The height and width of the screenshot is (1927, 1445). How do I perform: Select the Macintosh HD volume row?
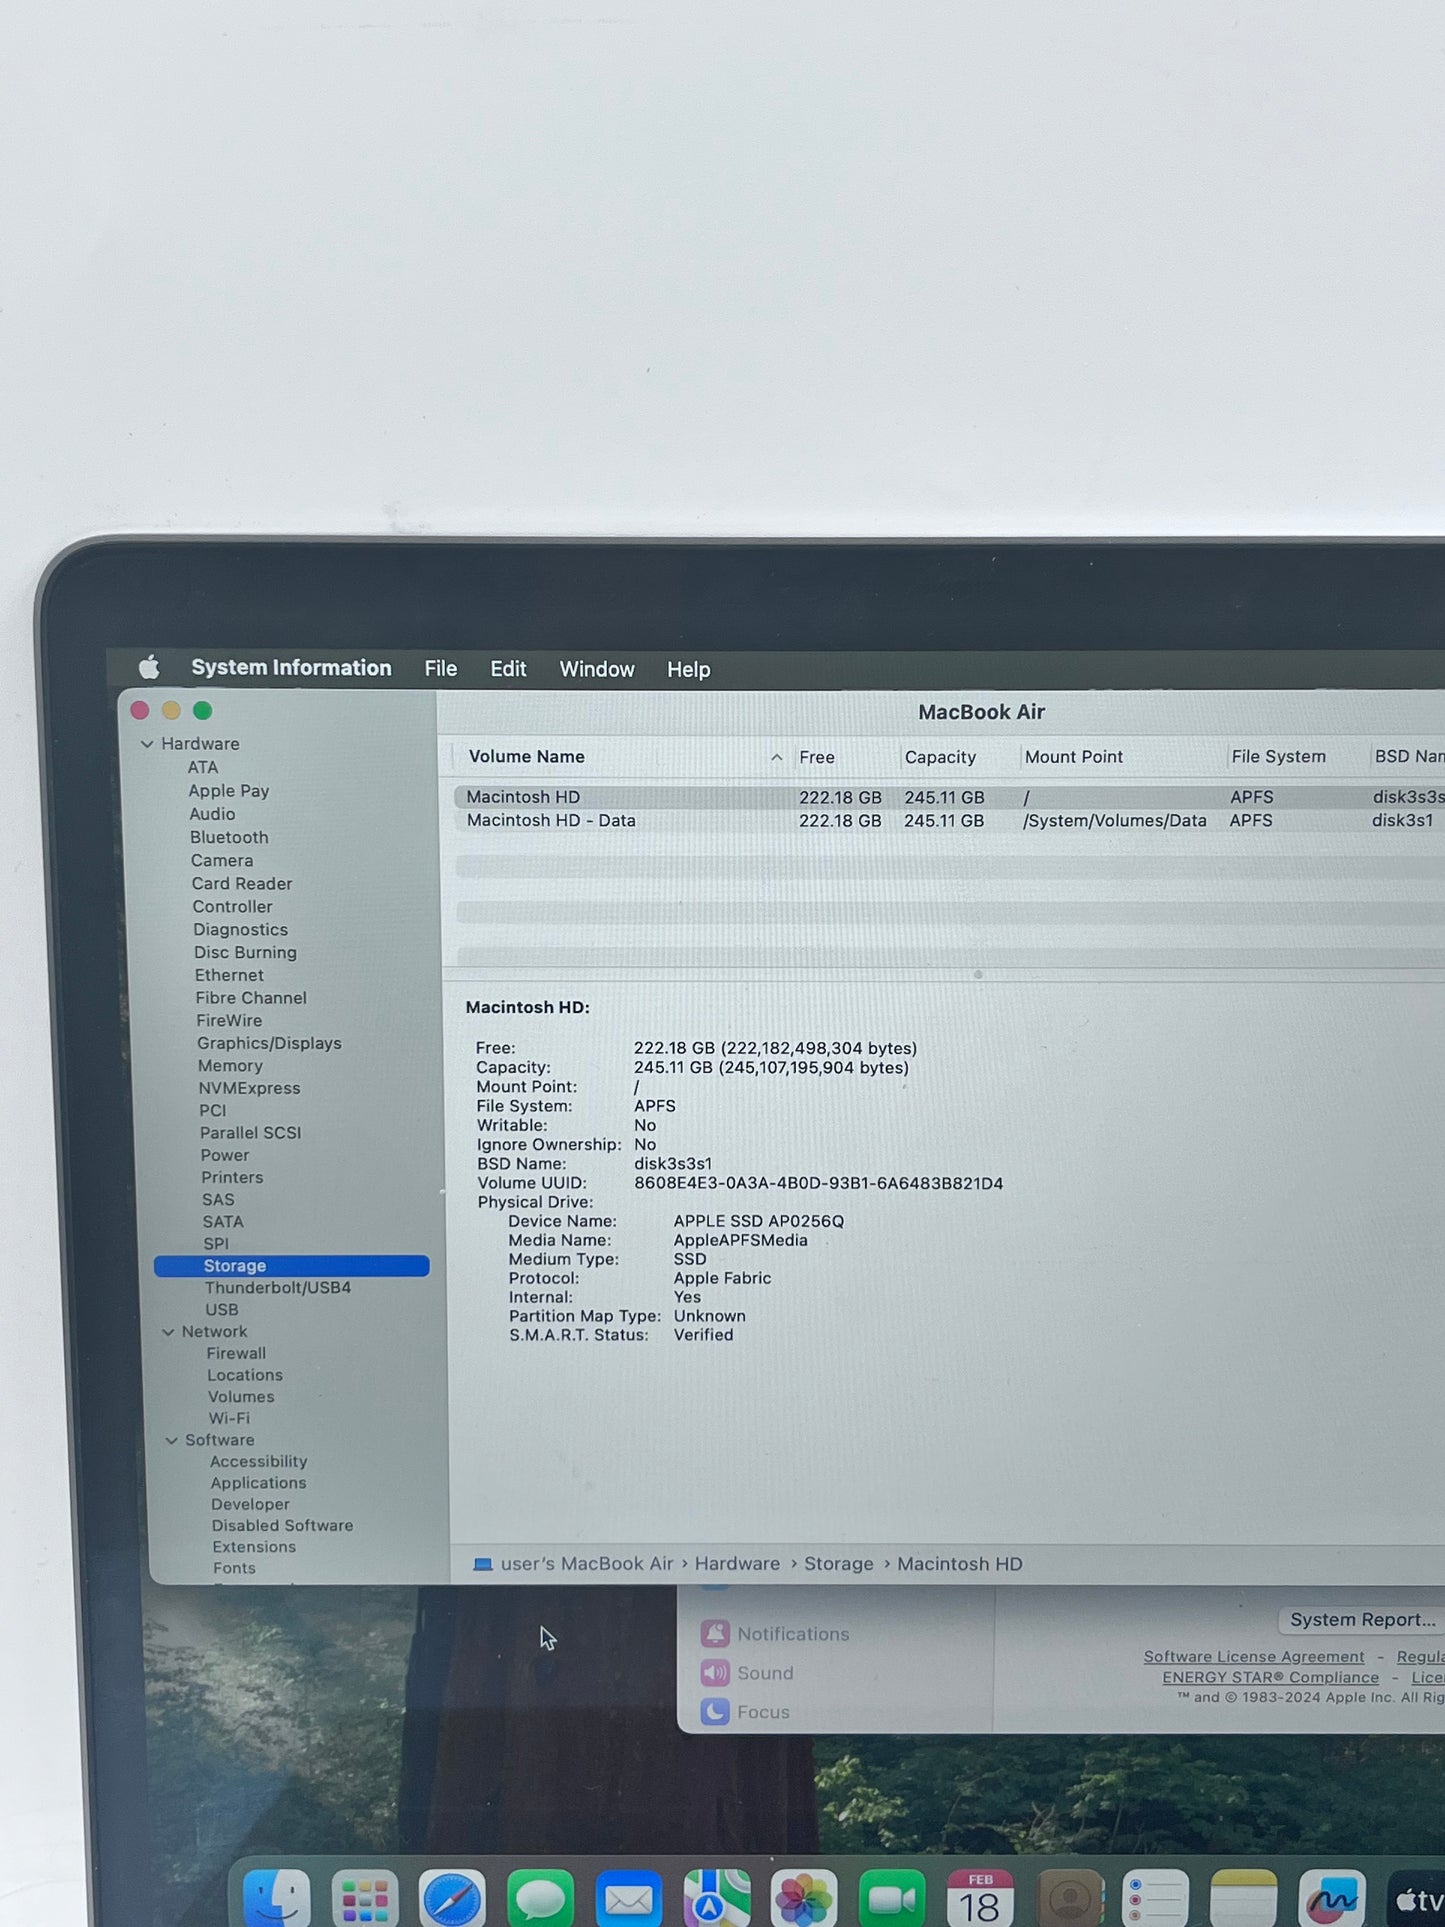click(x=950, y=797)
